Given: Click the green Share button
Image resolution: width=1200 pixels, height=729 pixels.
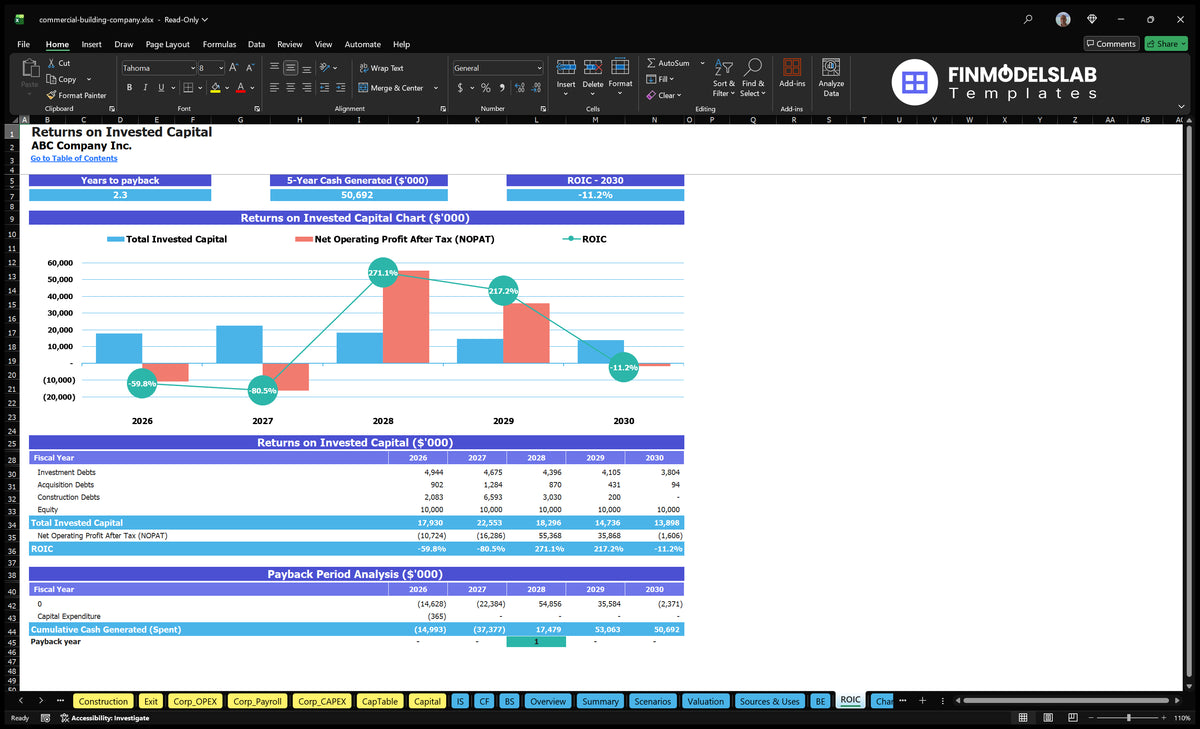Looking at the screenshot, I should click(1165, 44).
